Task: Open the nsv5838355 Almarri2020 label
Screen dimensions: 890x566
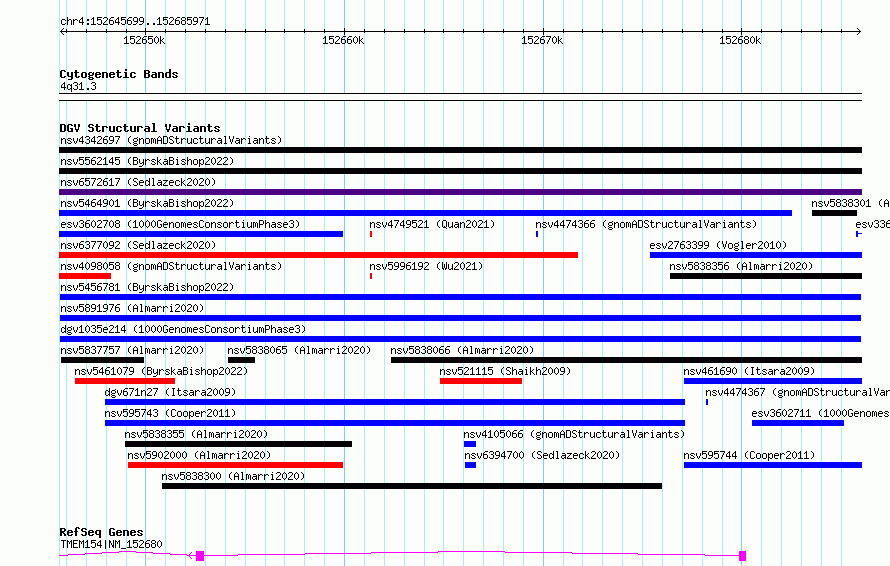Action: 196,434
